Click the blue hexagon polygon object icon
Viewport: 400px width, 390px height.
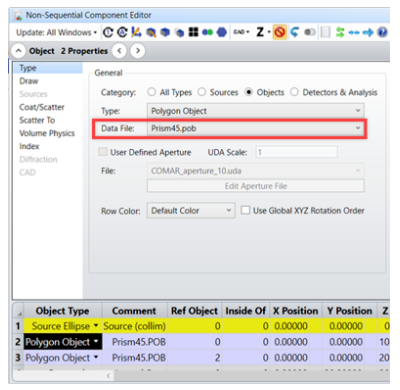[222, 32]
